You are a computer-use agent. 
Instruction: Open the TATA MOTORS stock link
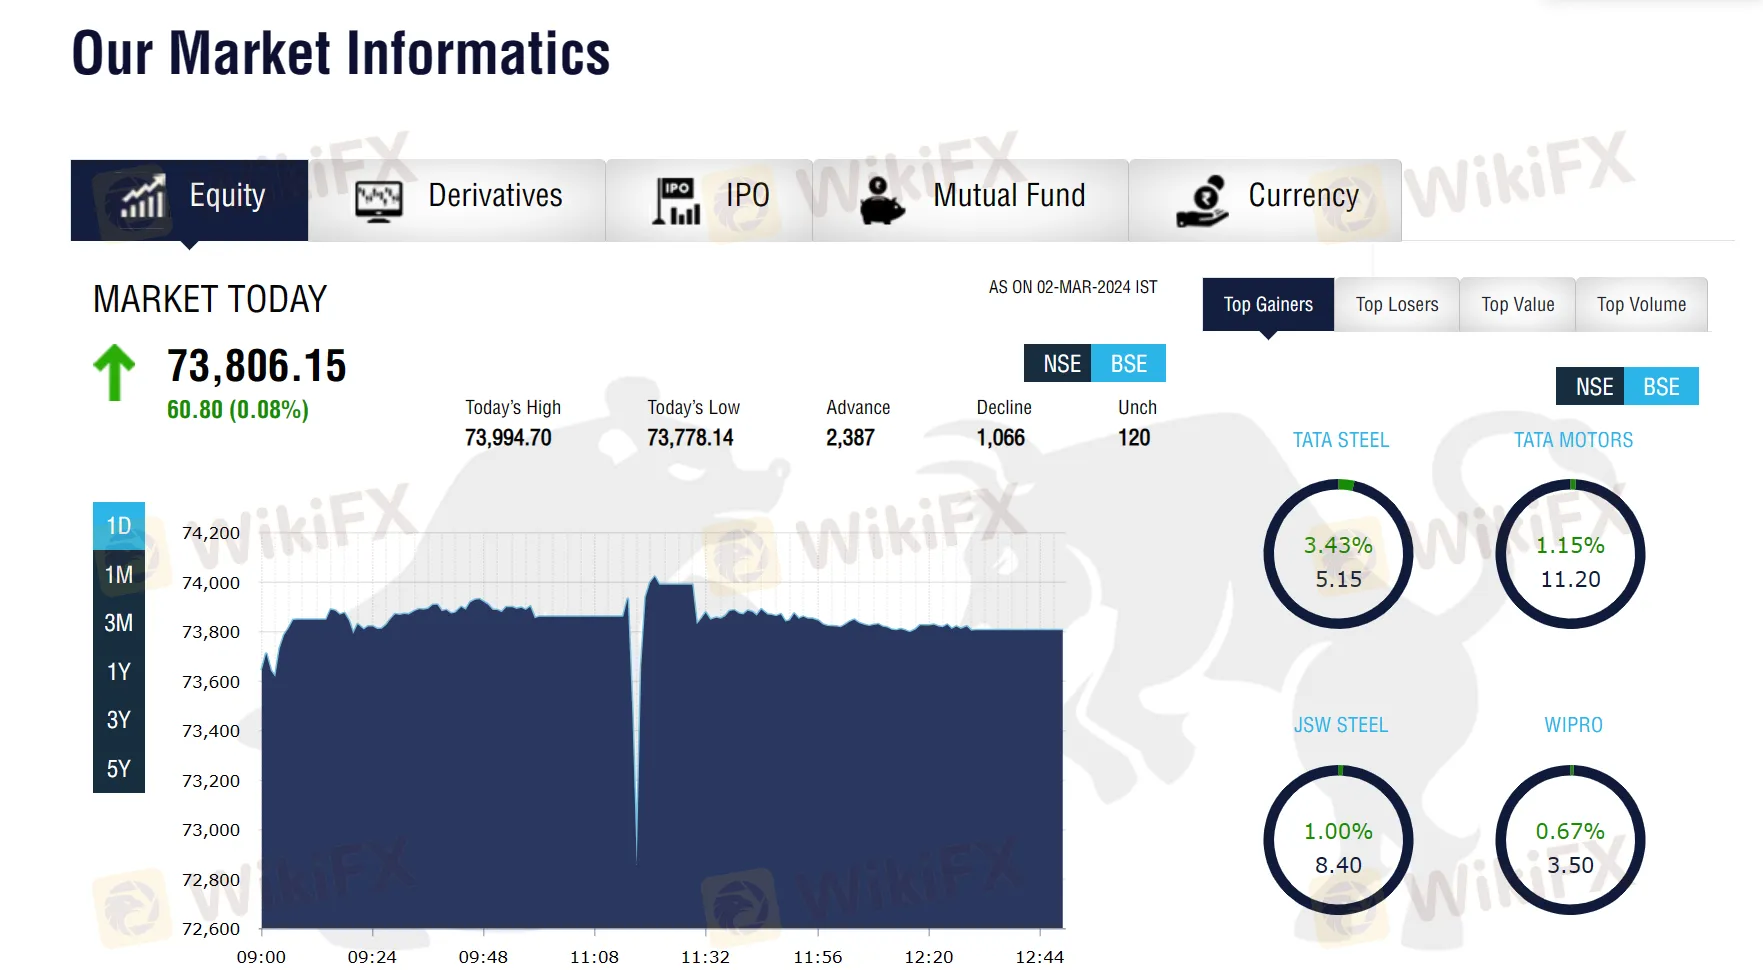(1573, 440)
